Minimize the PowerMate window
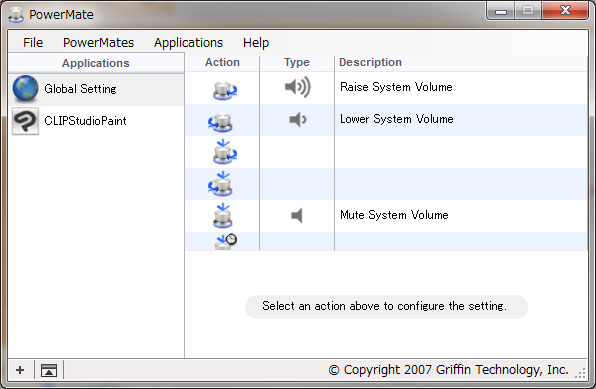The height and width of the screenshot is (389, 596). coord(501,11)
